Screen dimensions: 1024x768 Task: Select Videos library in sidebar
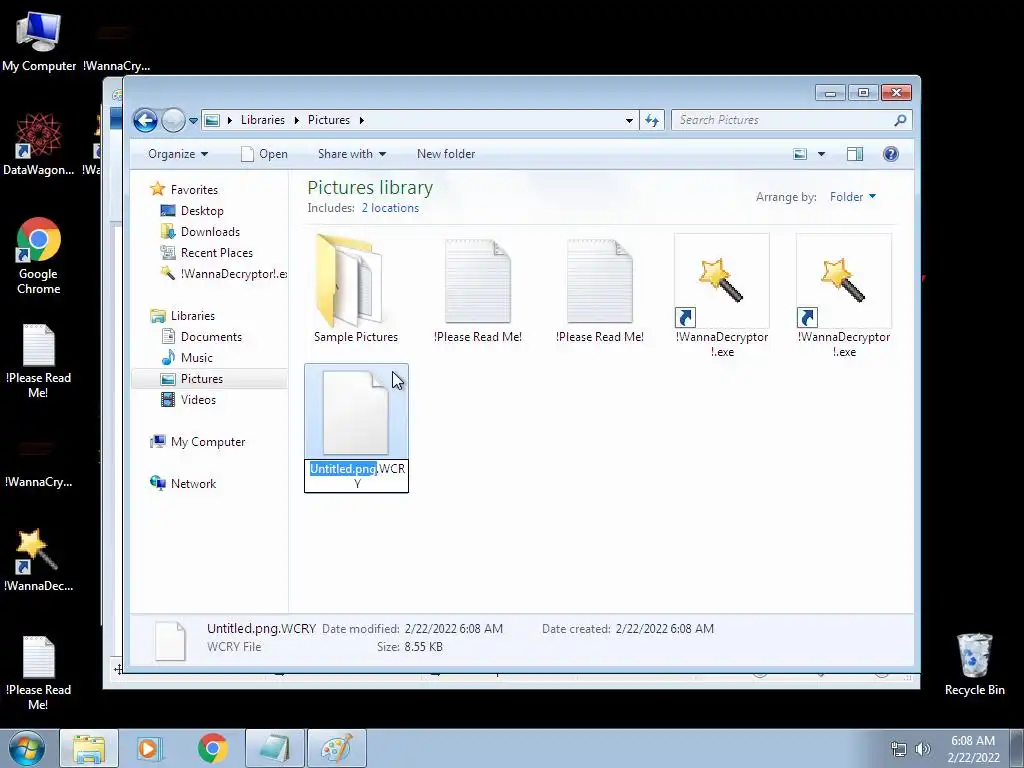[198, 400]
